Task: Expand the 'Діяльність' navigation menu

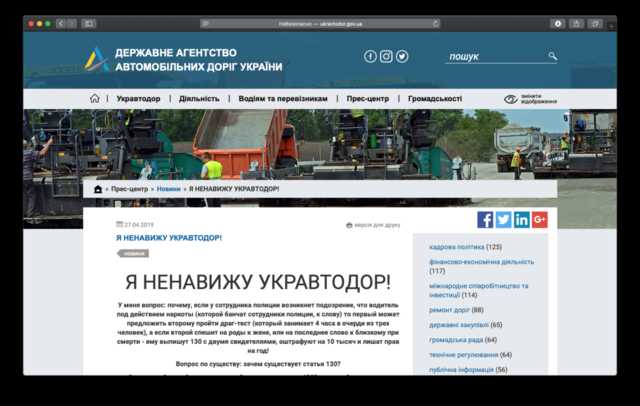Action: coord(199,99)
